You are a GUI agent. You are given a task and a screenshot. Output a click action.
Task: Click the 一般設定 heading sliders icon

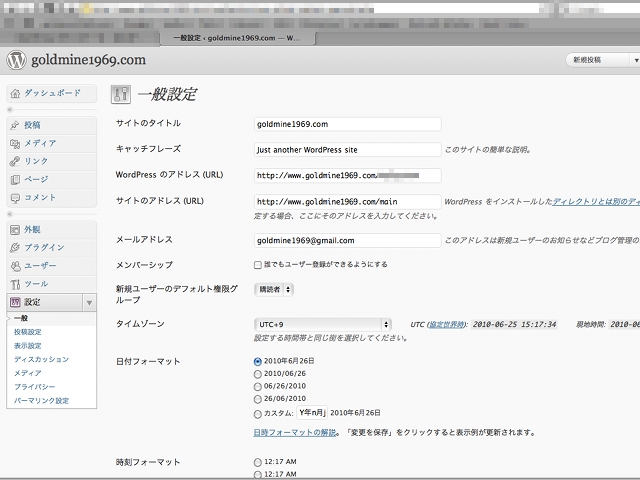click(x=121, y=95)
